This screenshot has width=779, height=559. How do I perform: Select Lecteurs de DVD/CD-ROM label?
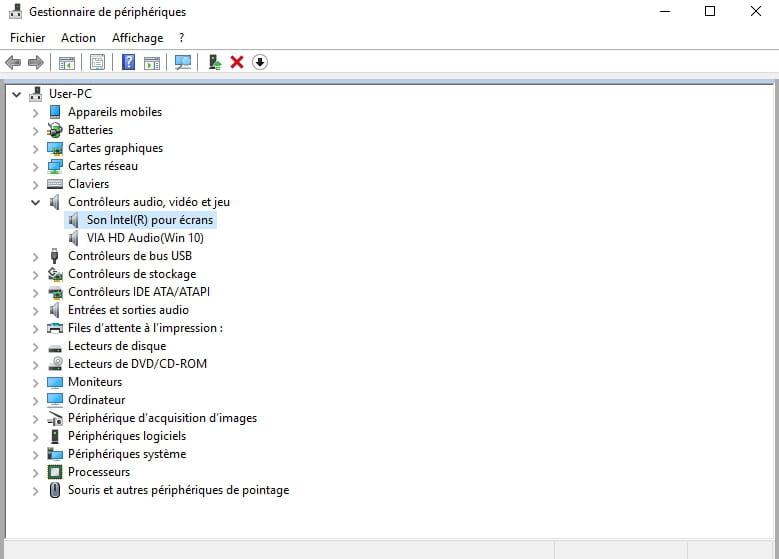138,364
